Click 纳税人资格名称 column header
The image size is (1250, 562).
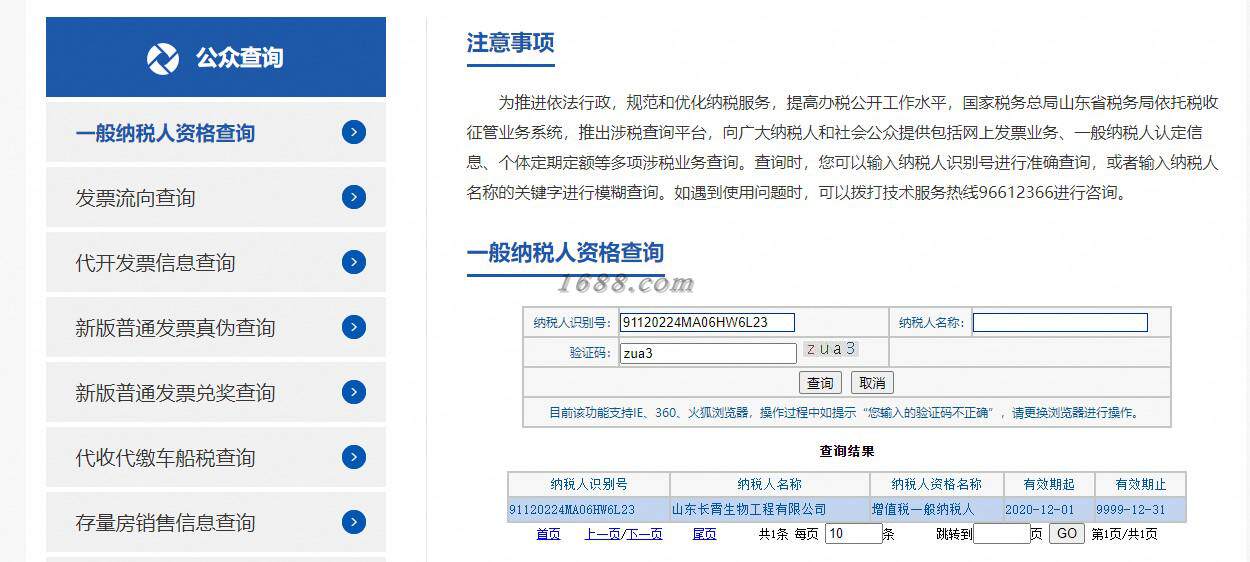[x=936, y=484]
